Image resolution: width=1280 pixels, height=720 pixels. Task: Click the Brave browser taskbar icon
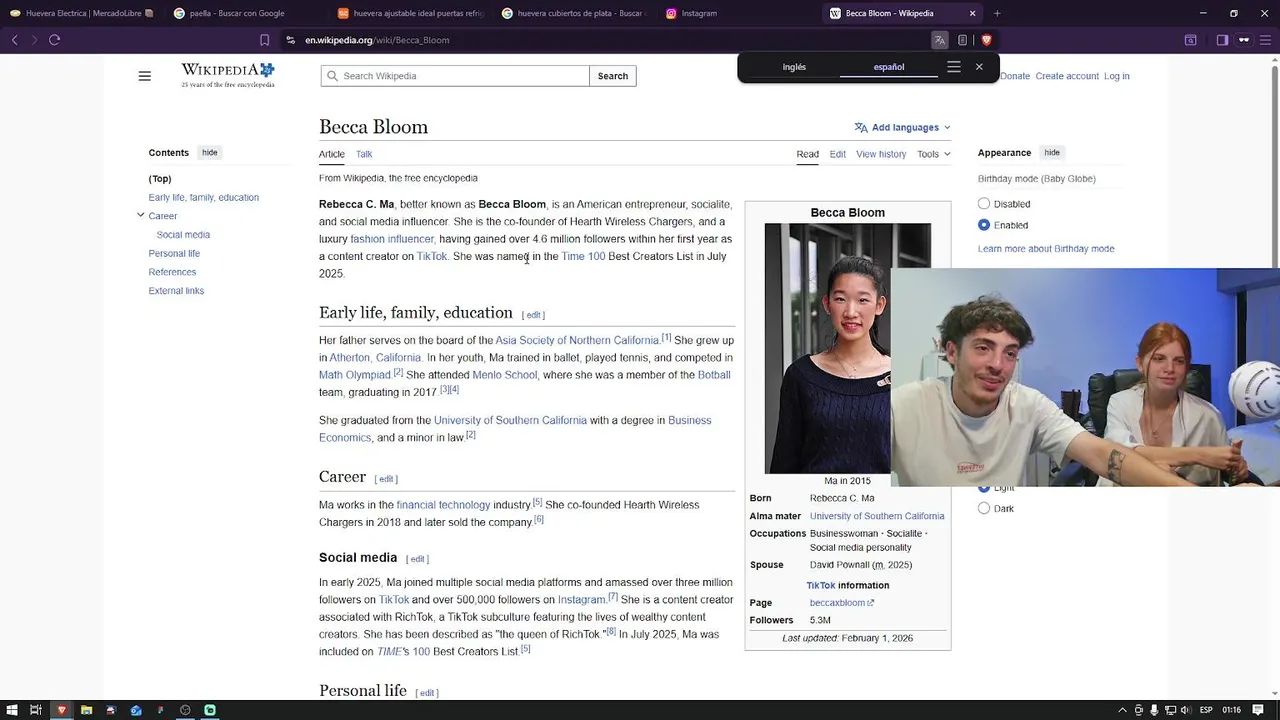click(61, 710)
